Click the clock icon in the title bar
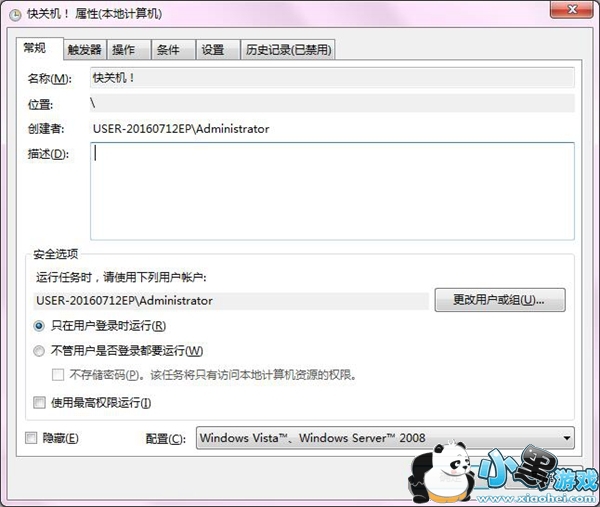 (15, 15)
